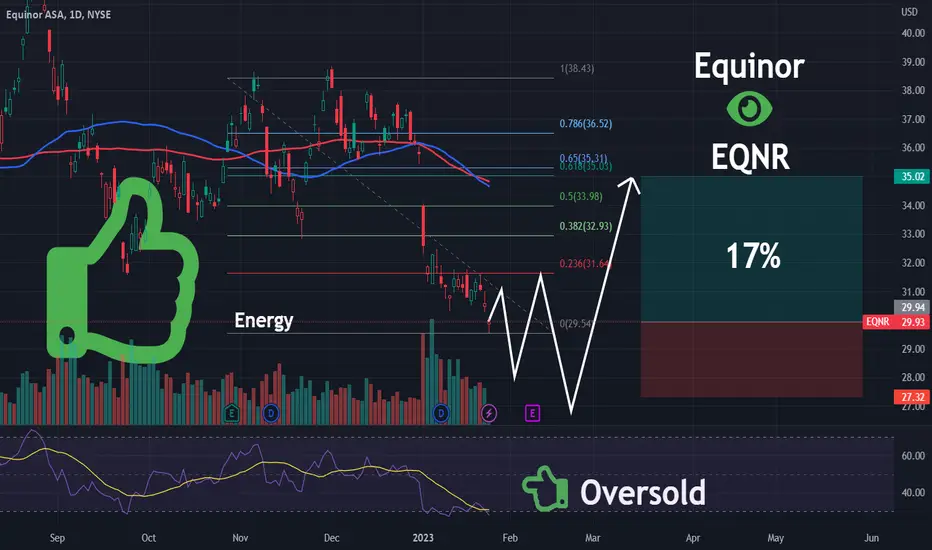Click the 33.00 price axis value
932x550 pixels.
pos(913,234)
